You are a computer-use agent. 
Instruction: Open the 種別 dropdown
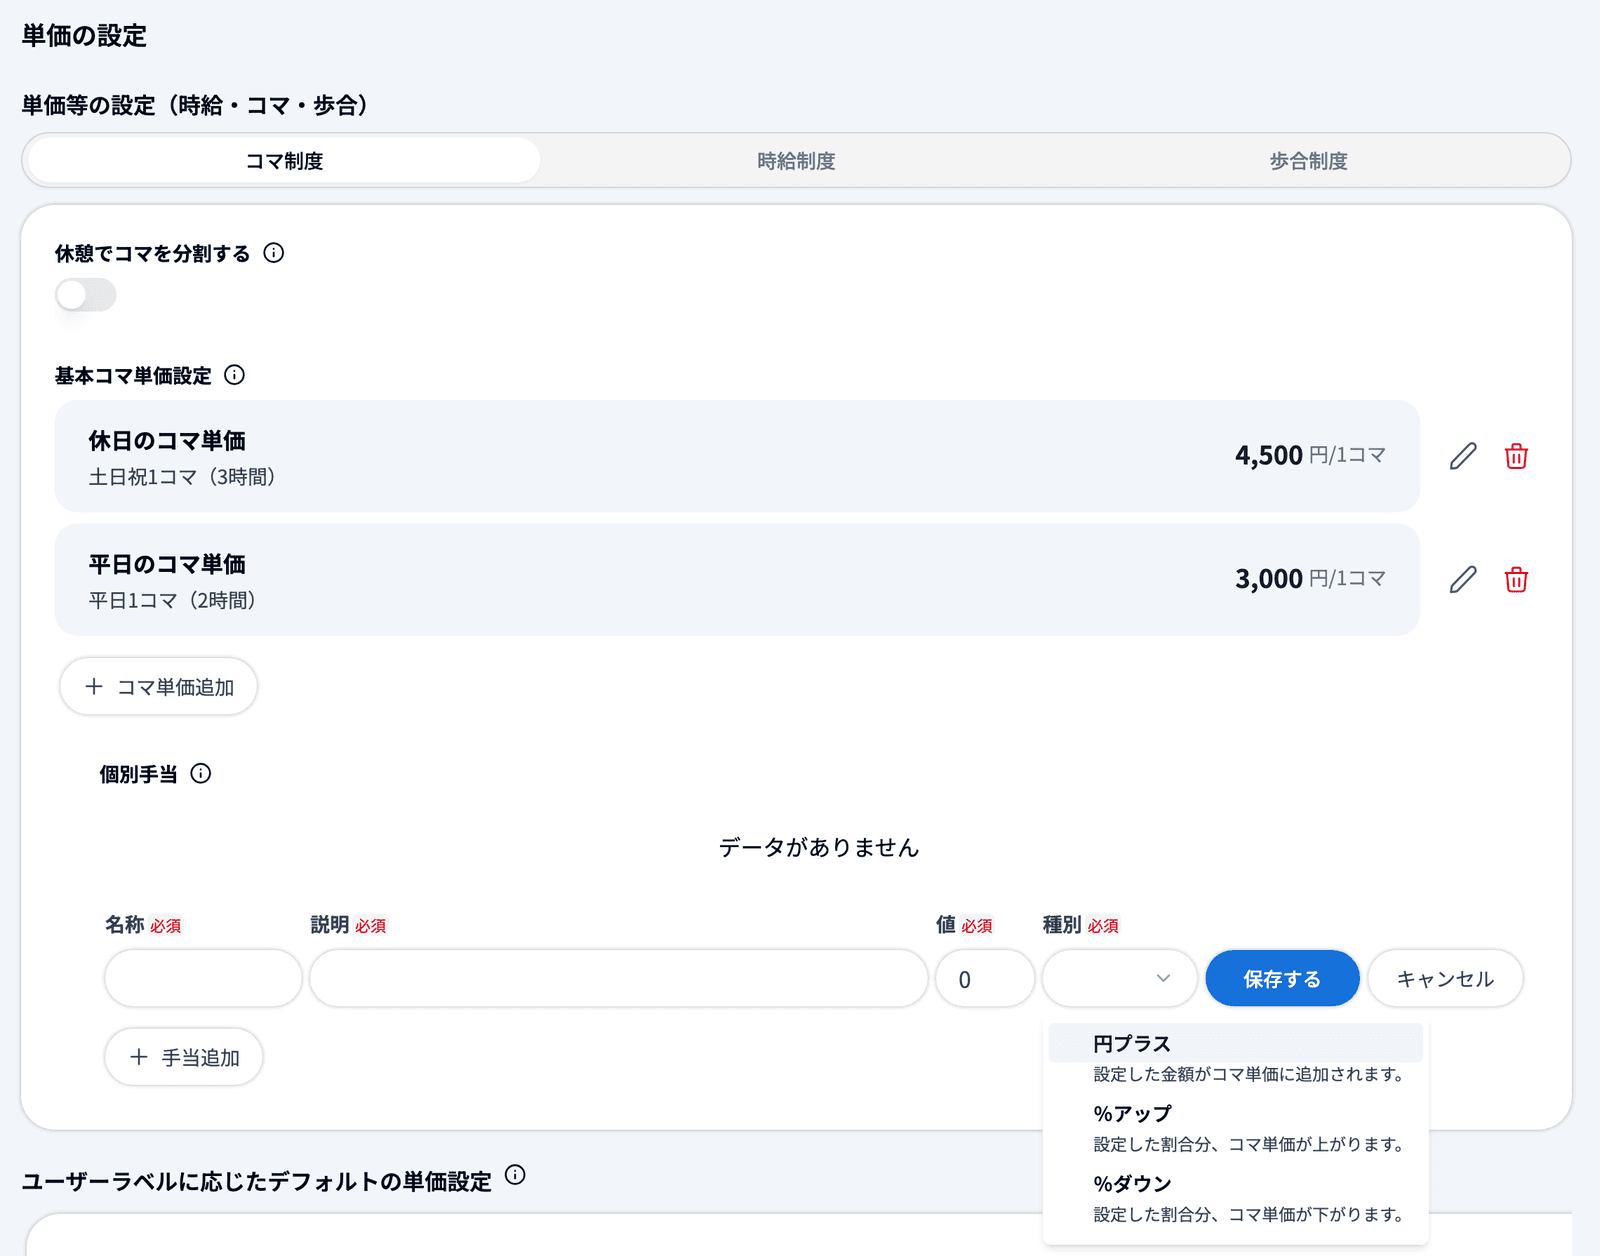[1119, 978]
